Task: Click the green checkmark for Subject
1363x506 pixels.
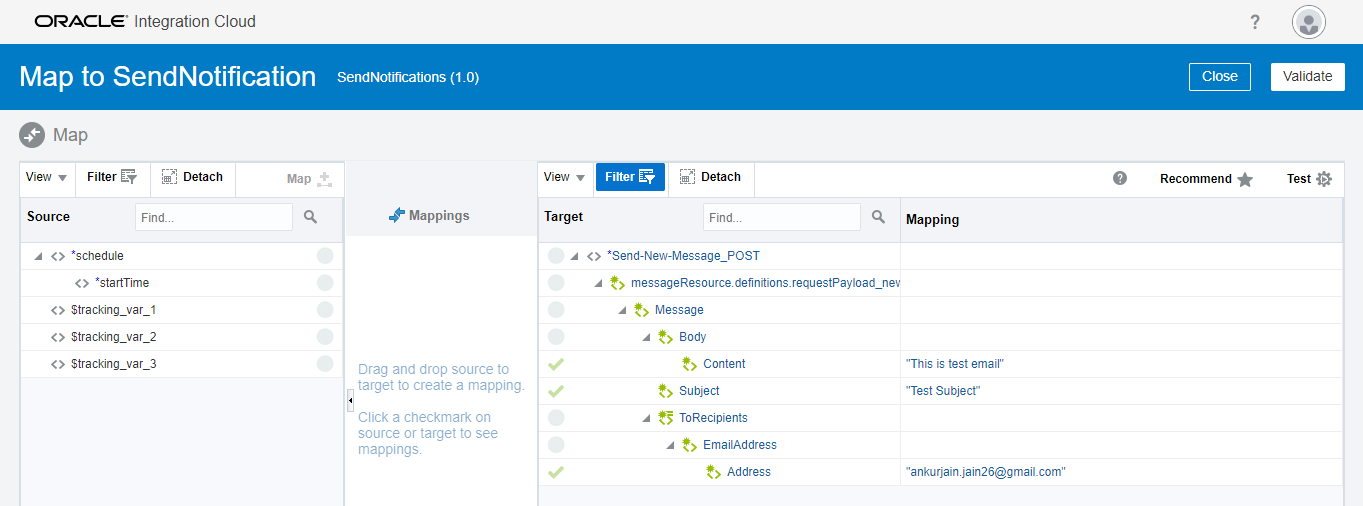Action: point(556,391)
